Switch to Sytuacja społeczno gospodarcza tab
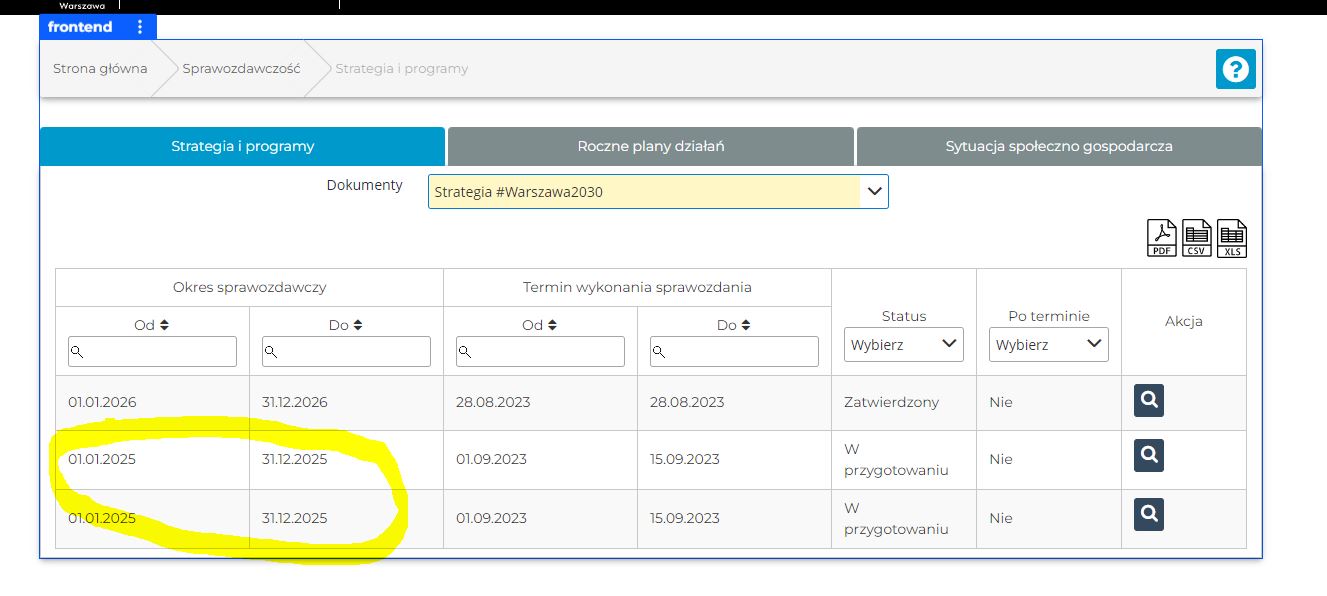 (1058, 146)
